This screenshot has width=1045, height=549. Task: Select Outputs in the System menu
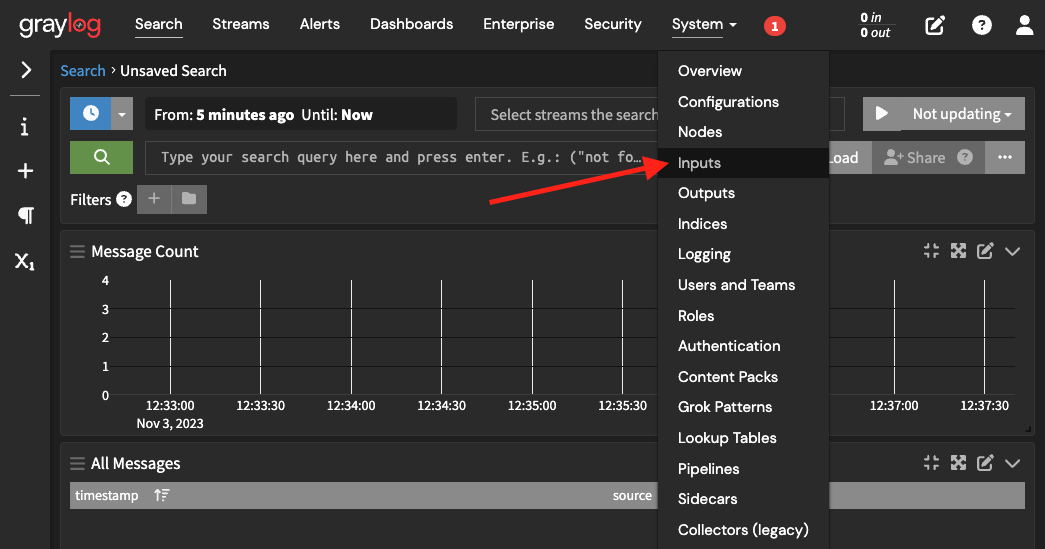click(743, 193)
